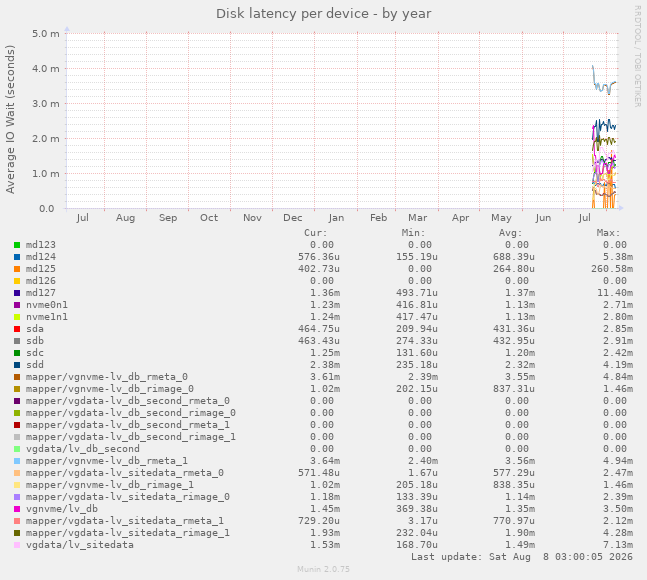Select the sdc legend label
647x580 pixels.
pyautogui.click(x=35, y=352)
